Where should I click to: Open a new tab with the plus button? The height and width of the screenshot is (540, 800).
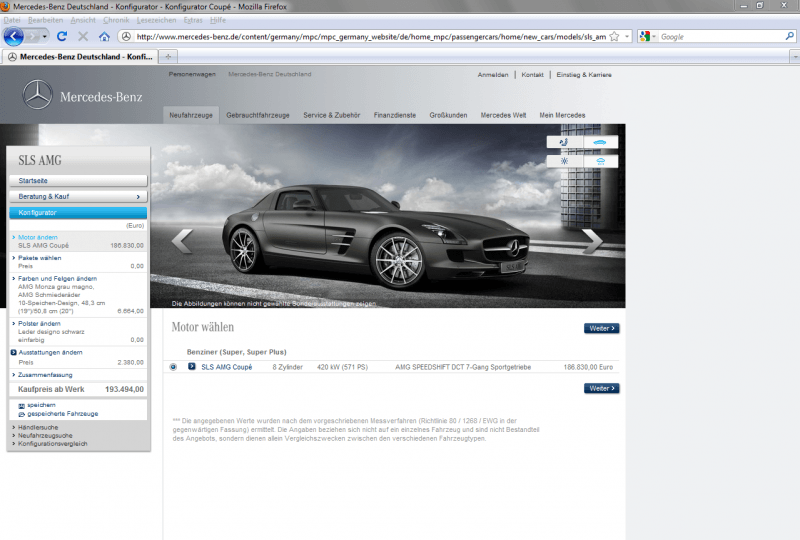168,57
